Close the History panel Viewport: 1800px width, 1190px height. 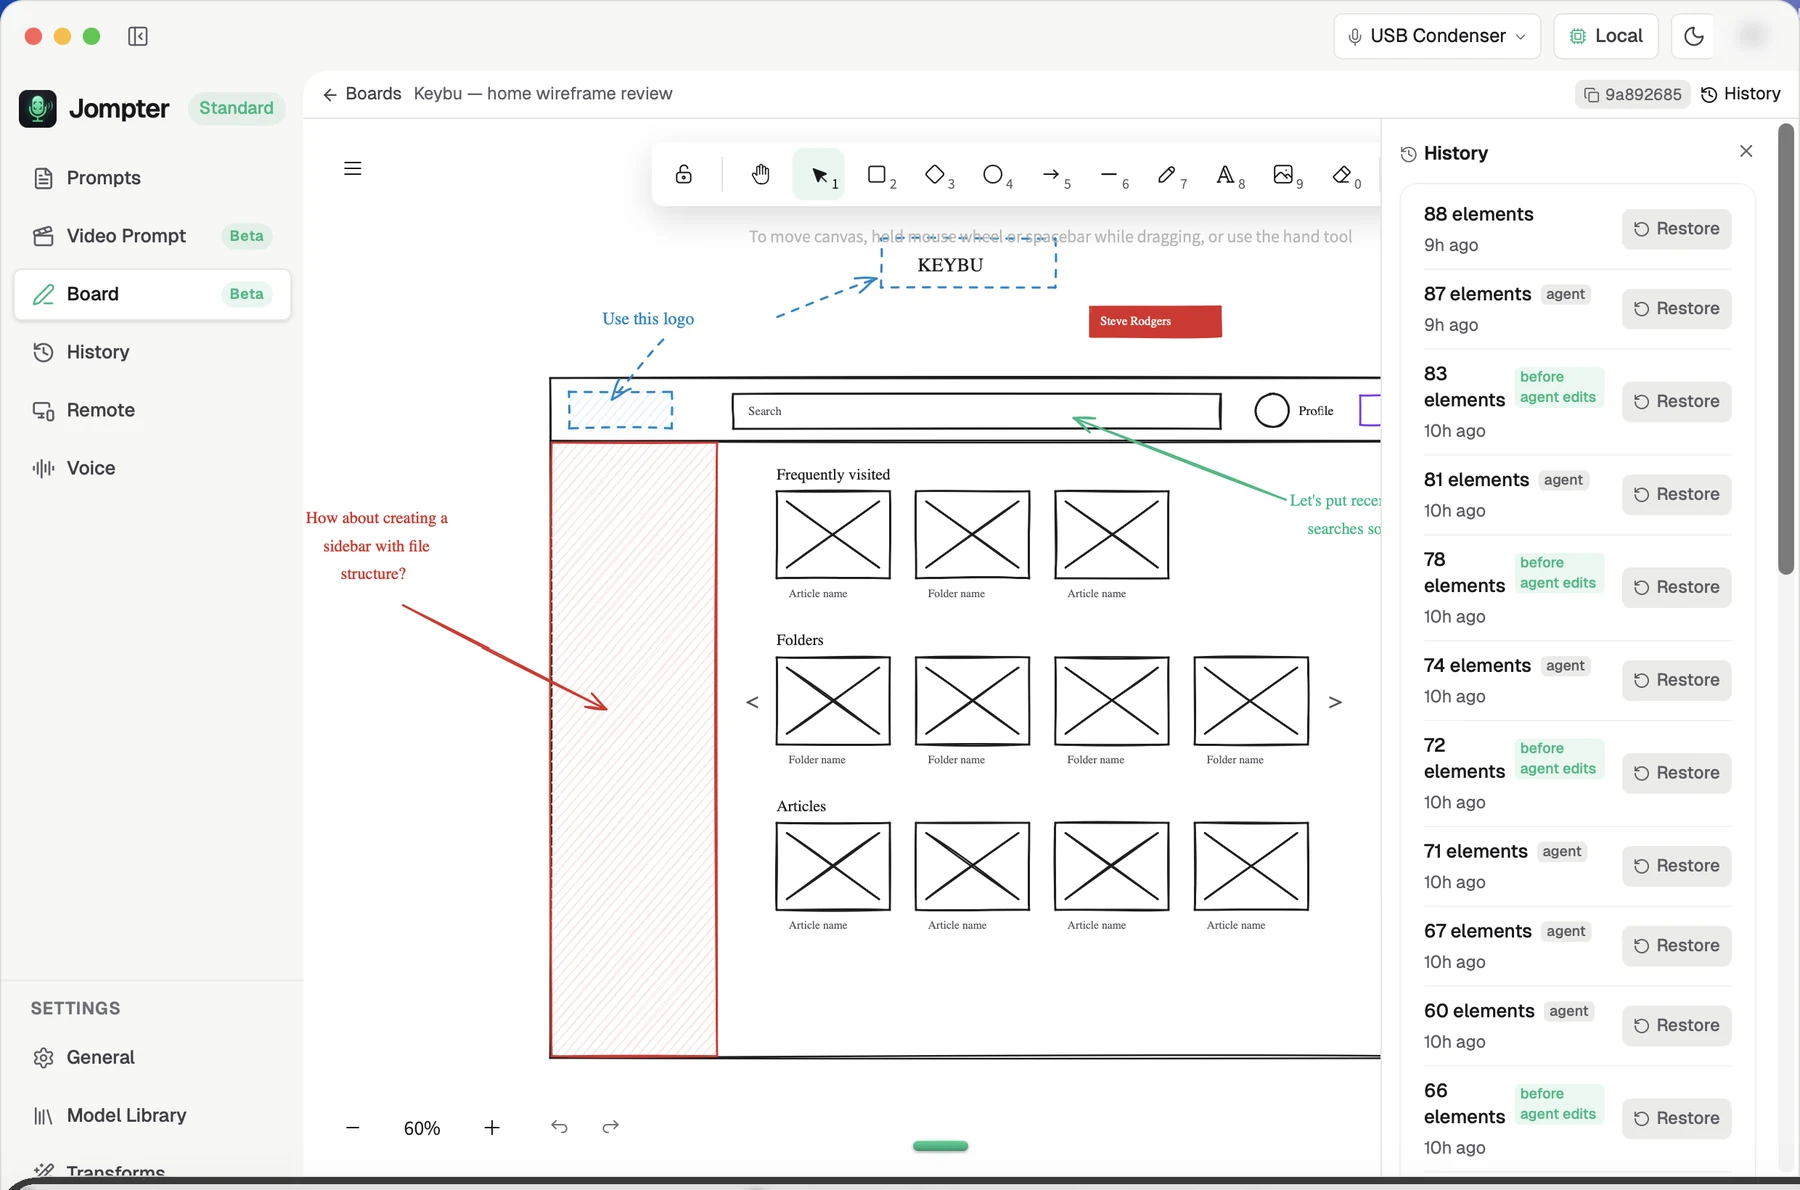[1746, 151]
